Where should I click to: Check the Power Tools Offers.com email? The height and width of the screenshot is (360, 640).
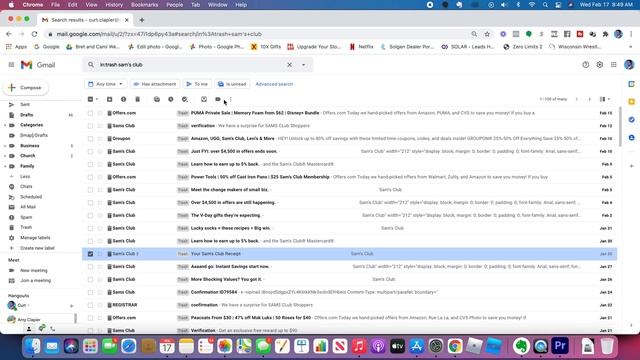click(90, 177)
